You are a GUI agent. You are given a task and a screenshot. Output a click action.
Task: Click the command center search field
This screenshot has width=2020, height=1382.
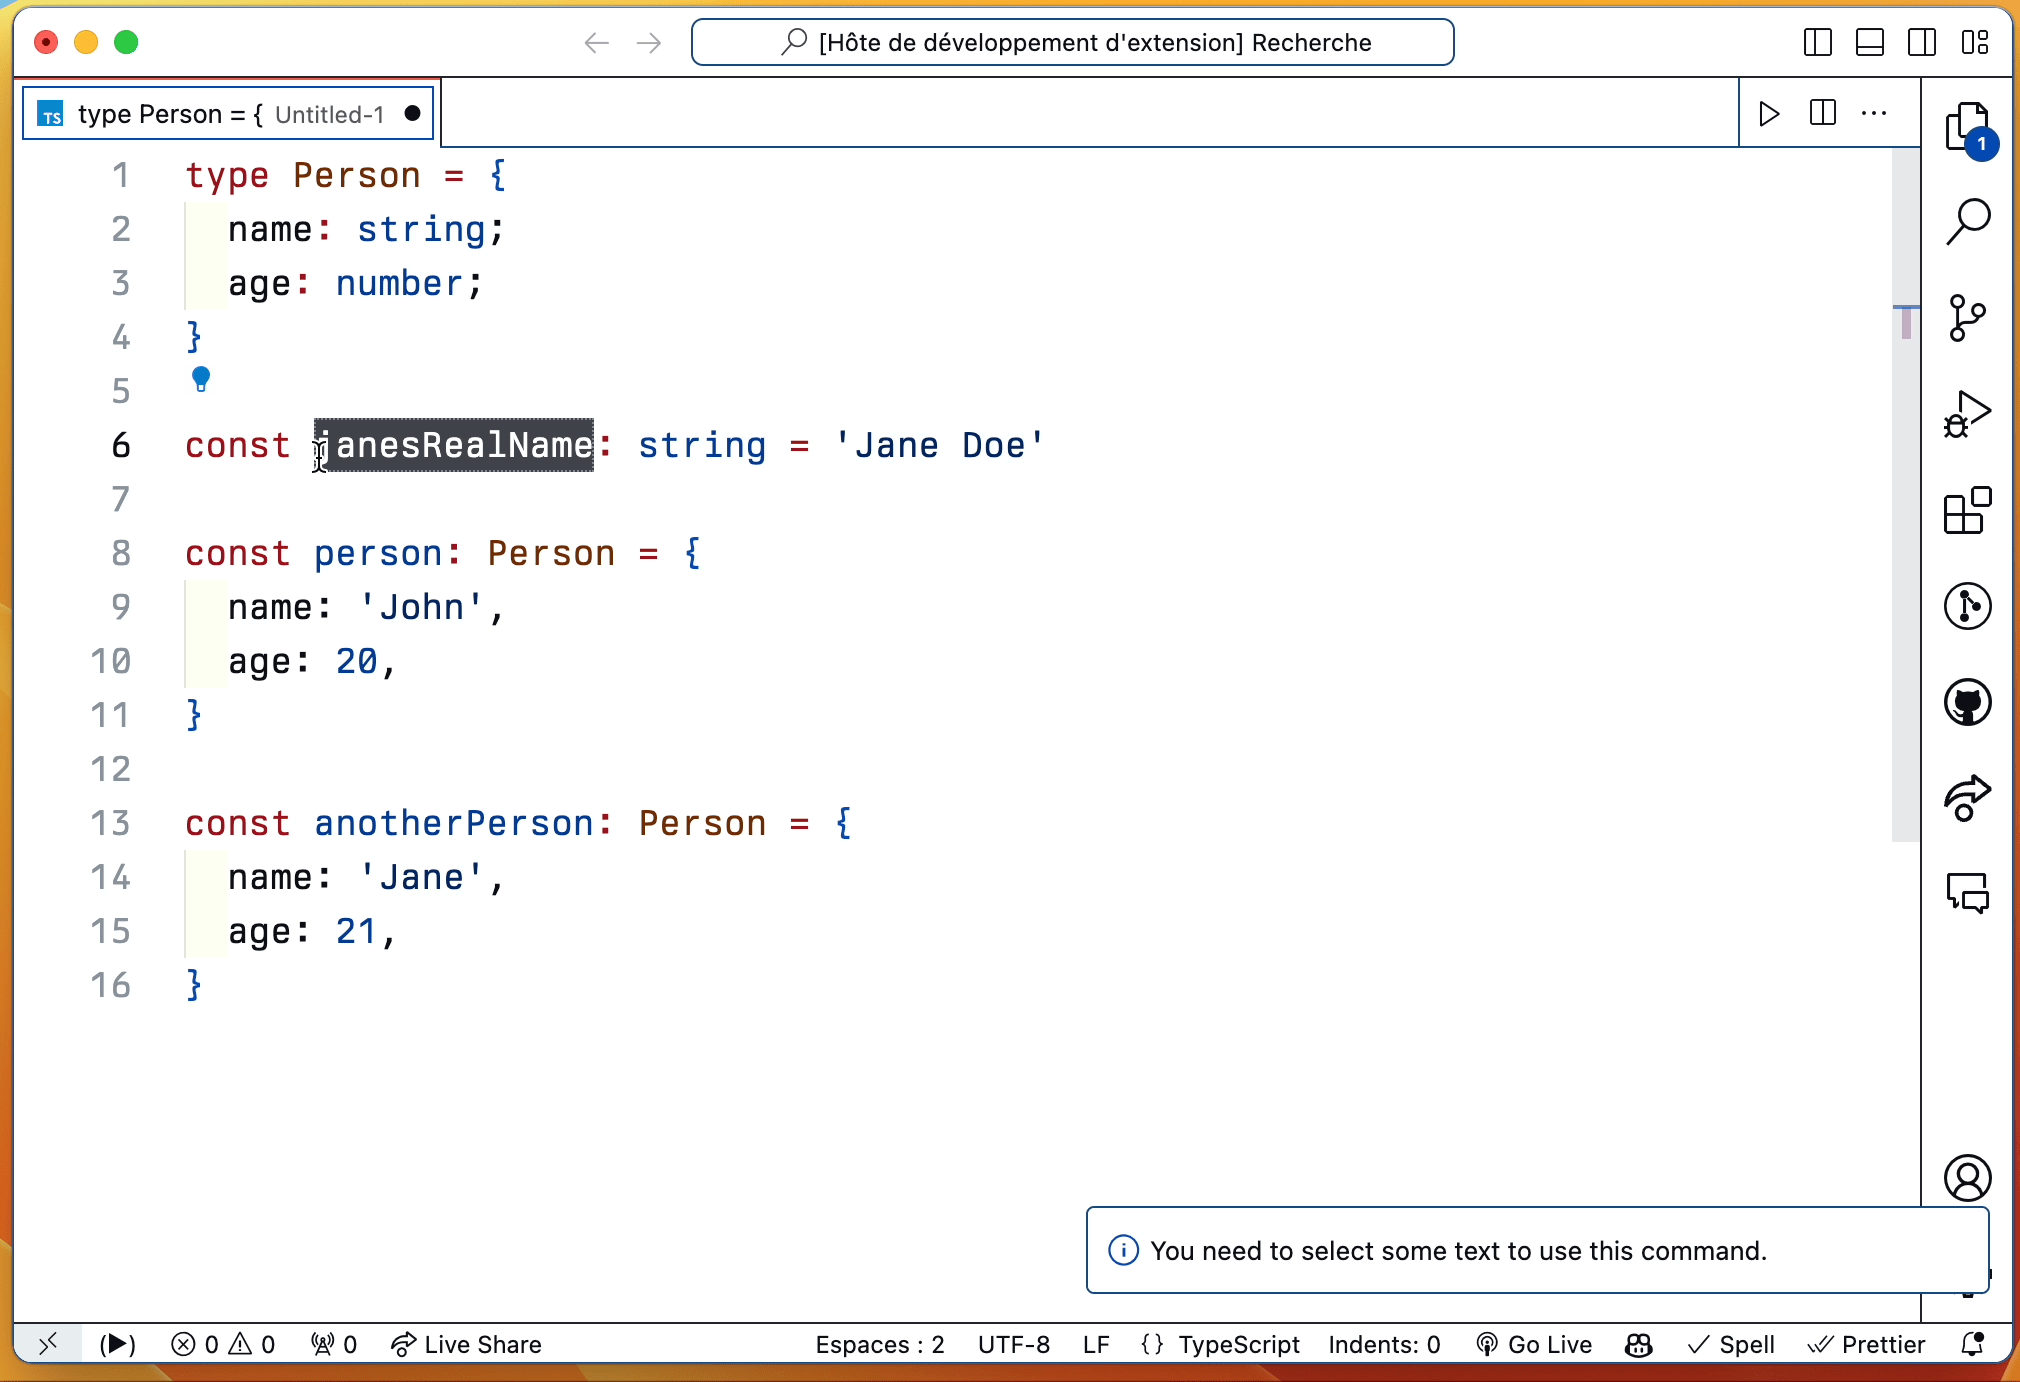pyautogui.click(x=1073, y=43)
